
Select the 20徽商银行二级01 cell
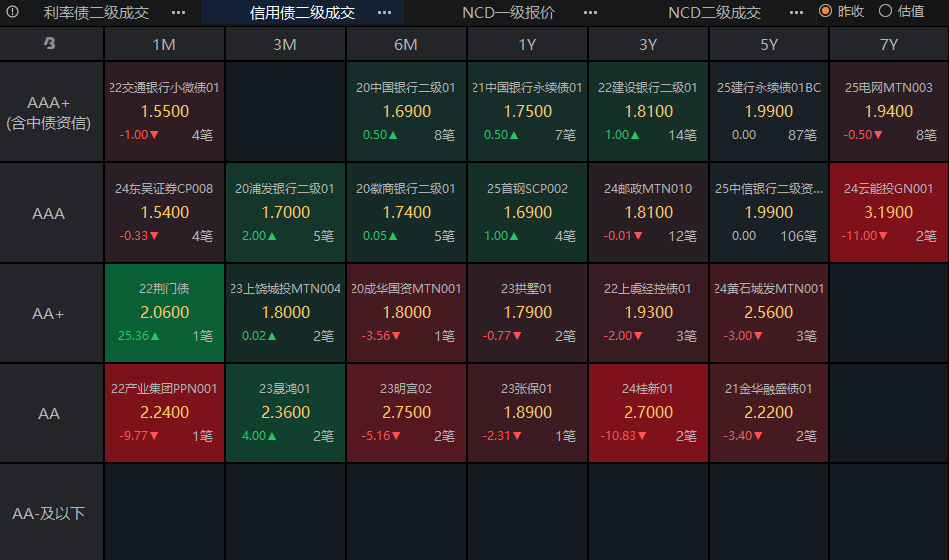[406, 212]
